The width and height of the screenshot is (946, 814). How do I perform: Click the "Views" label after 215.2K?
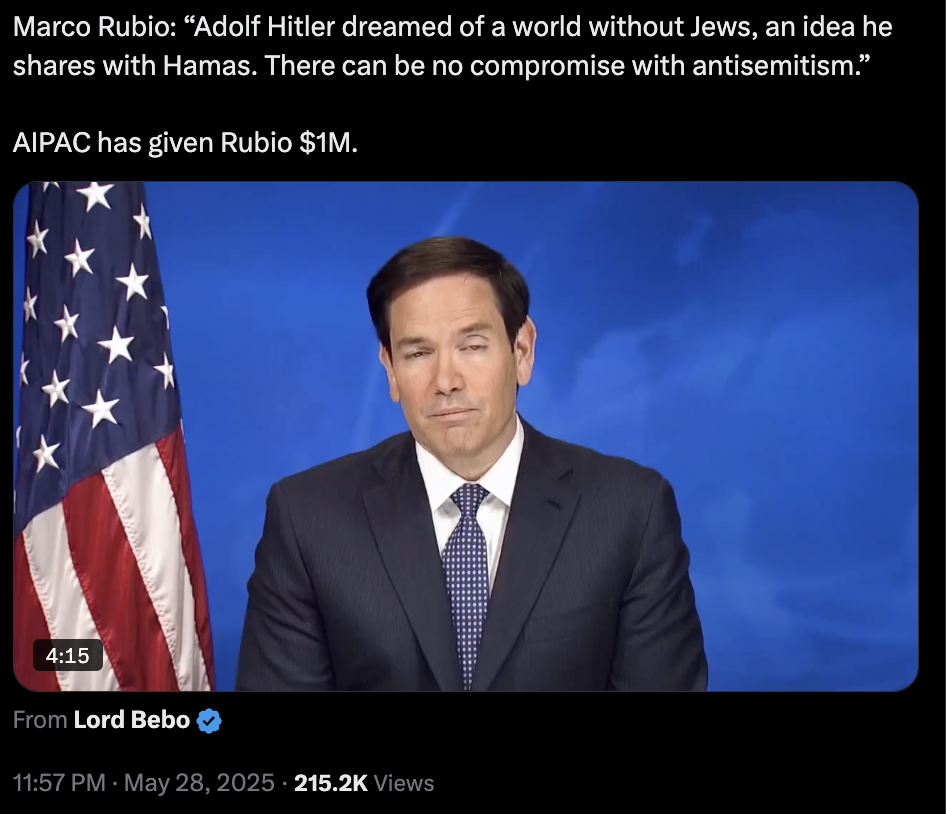click(x=404, y=783)
